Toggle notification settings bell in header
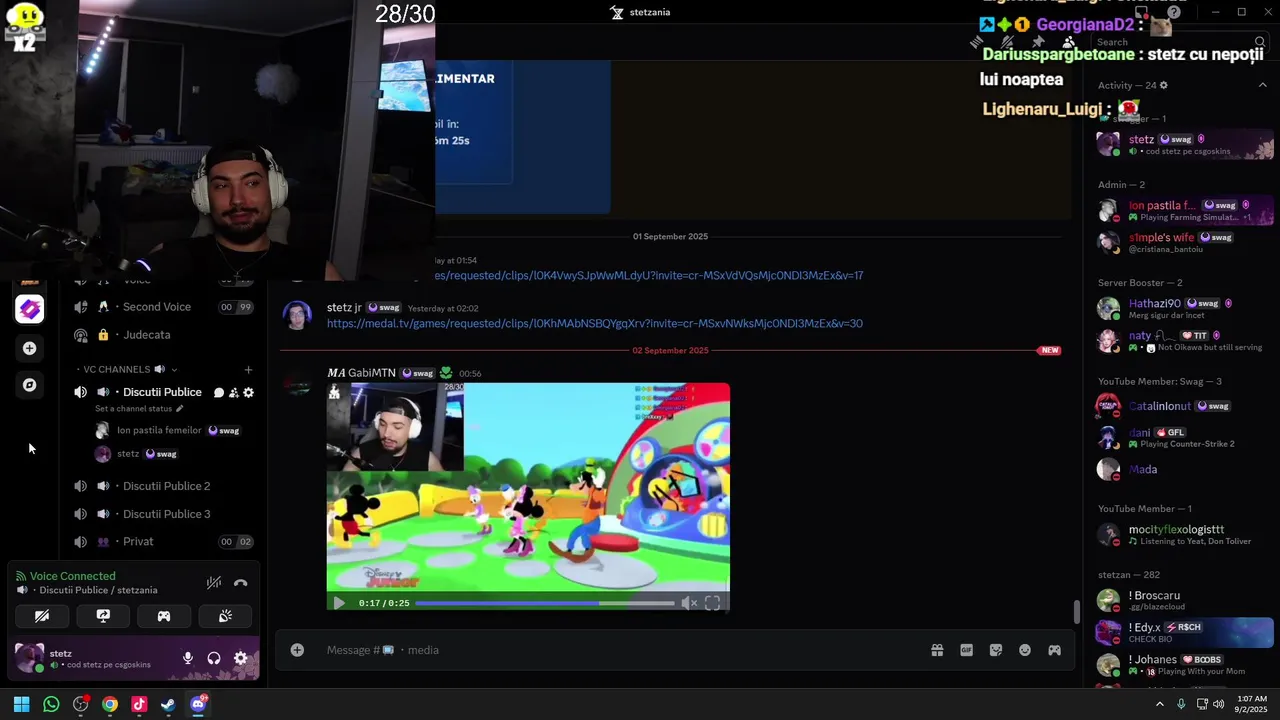 [1007, 42]
